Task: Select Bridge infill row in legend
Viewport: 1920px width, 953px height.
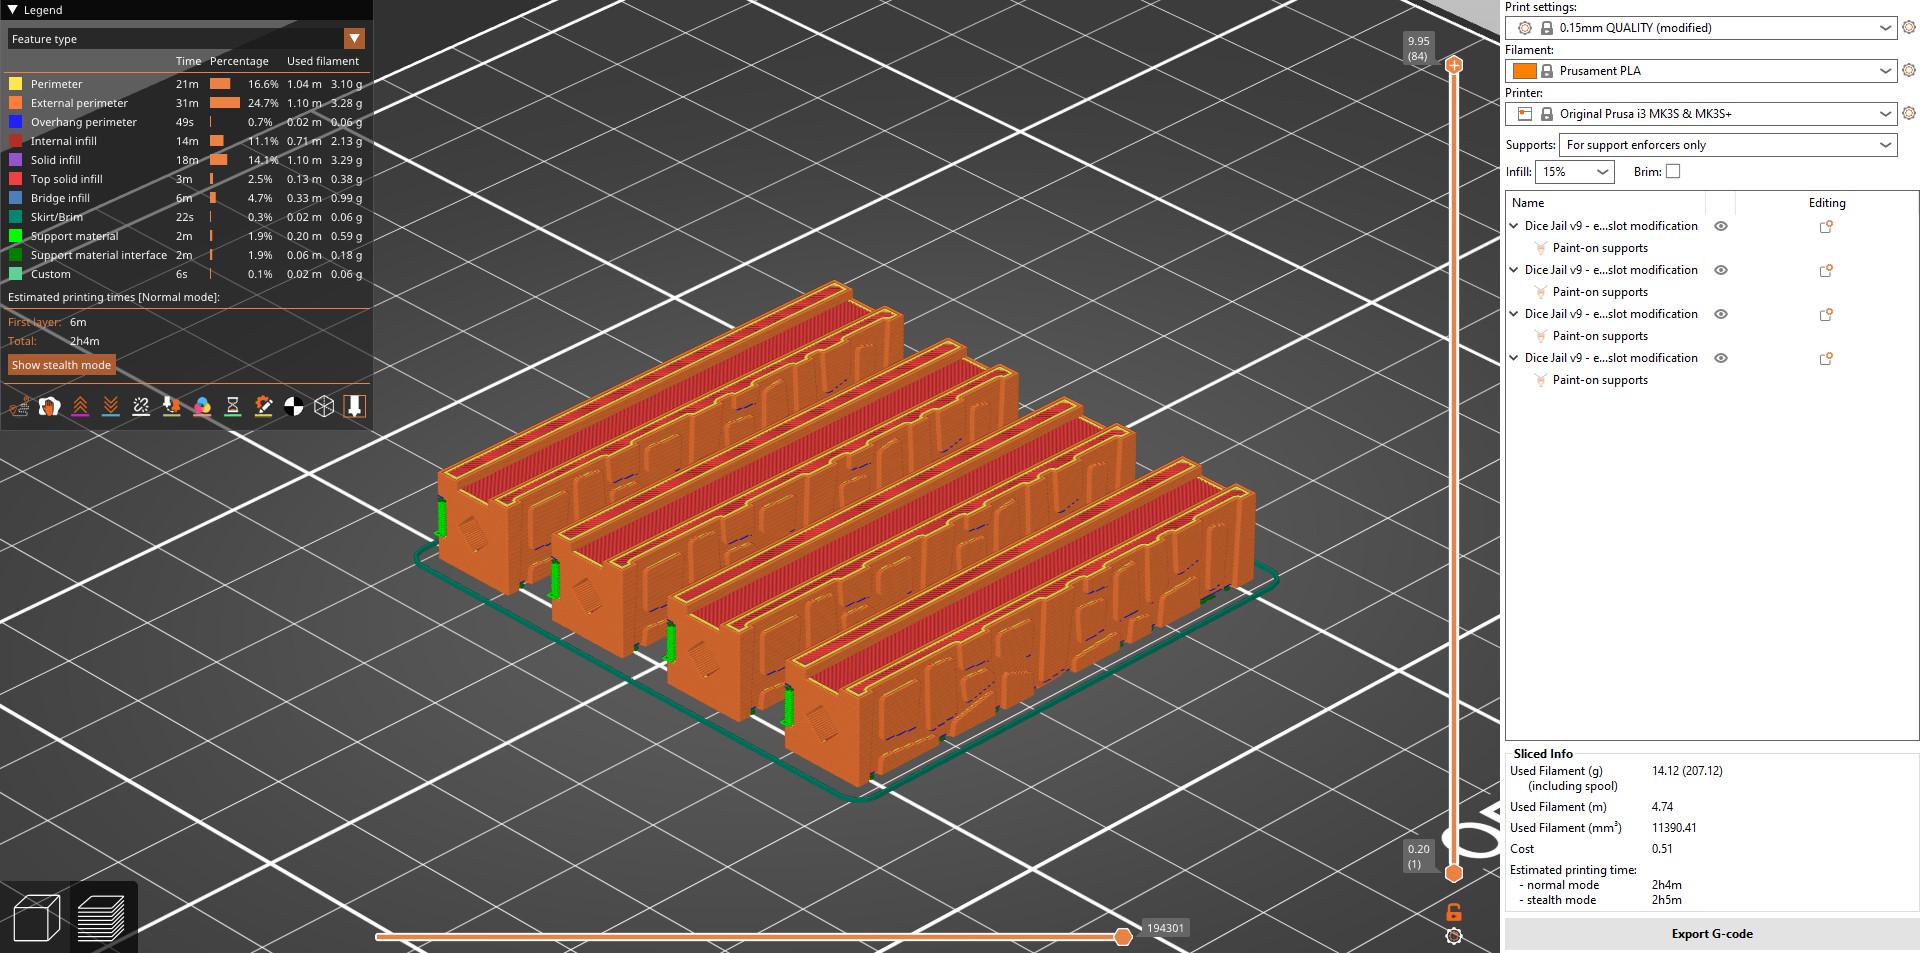Action: click(x=185, y=198)
